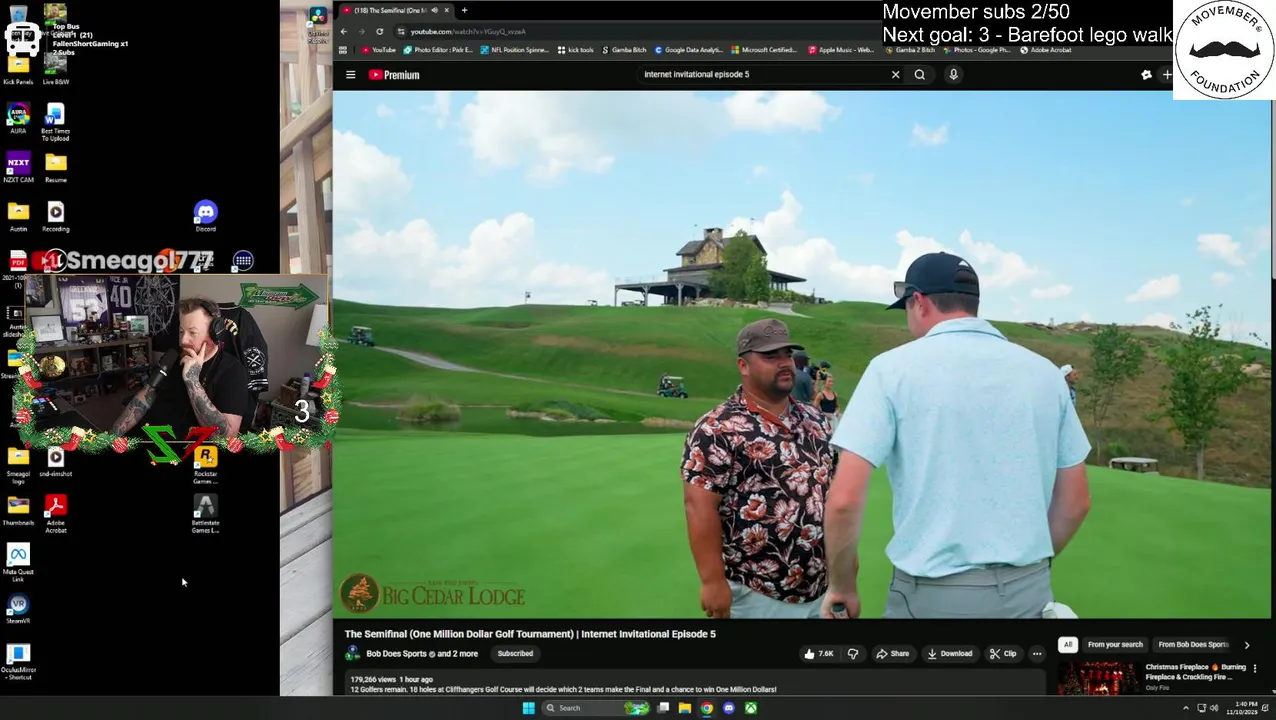
Task: Open Adobe Acrobat desktop shortcut
Action: click(56, 514)
